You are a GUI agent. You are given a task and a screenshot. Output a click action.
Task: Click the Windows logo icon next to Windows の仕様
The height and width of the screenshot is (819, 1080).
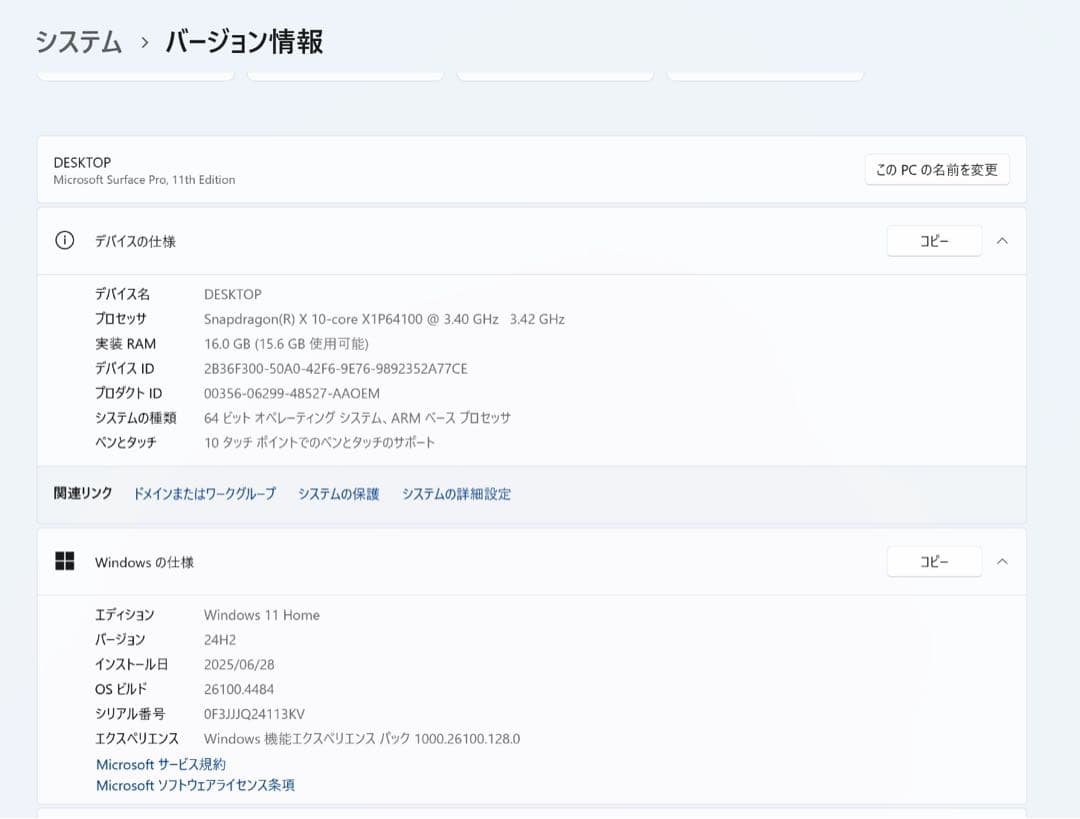click(64, 561)
